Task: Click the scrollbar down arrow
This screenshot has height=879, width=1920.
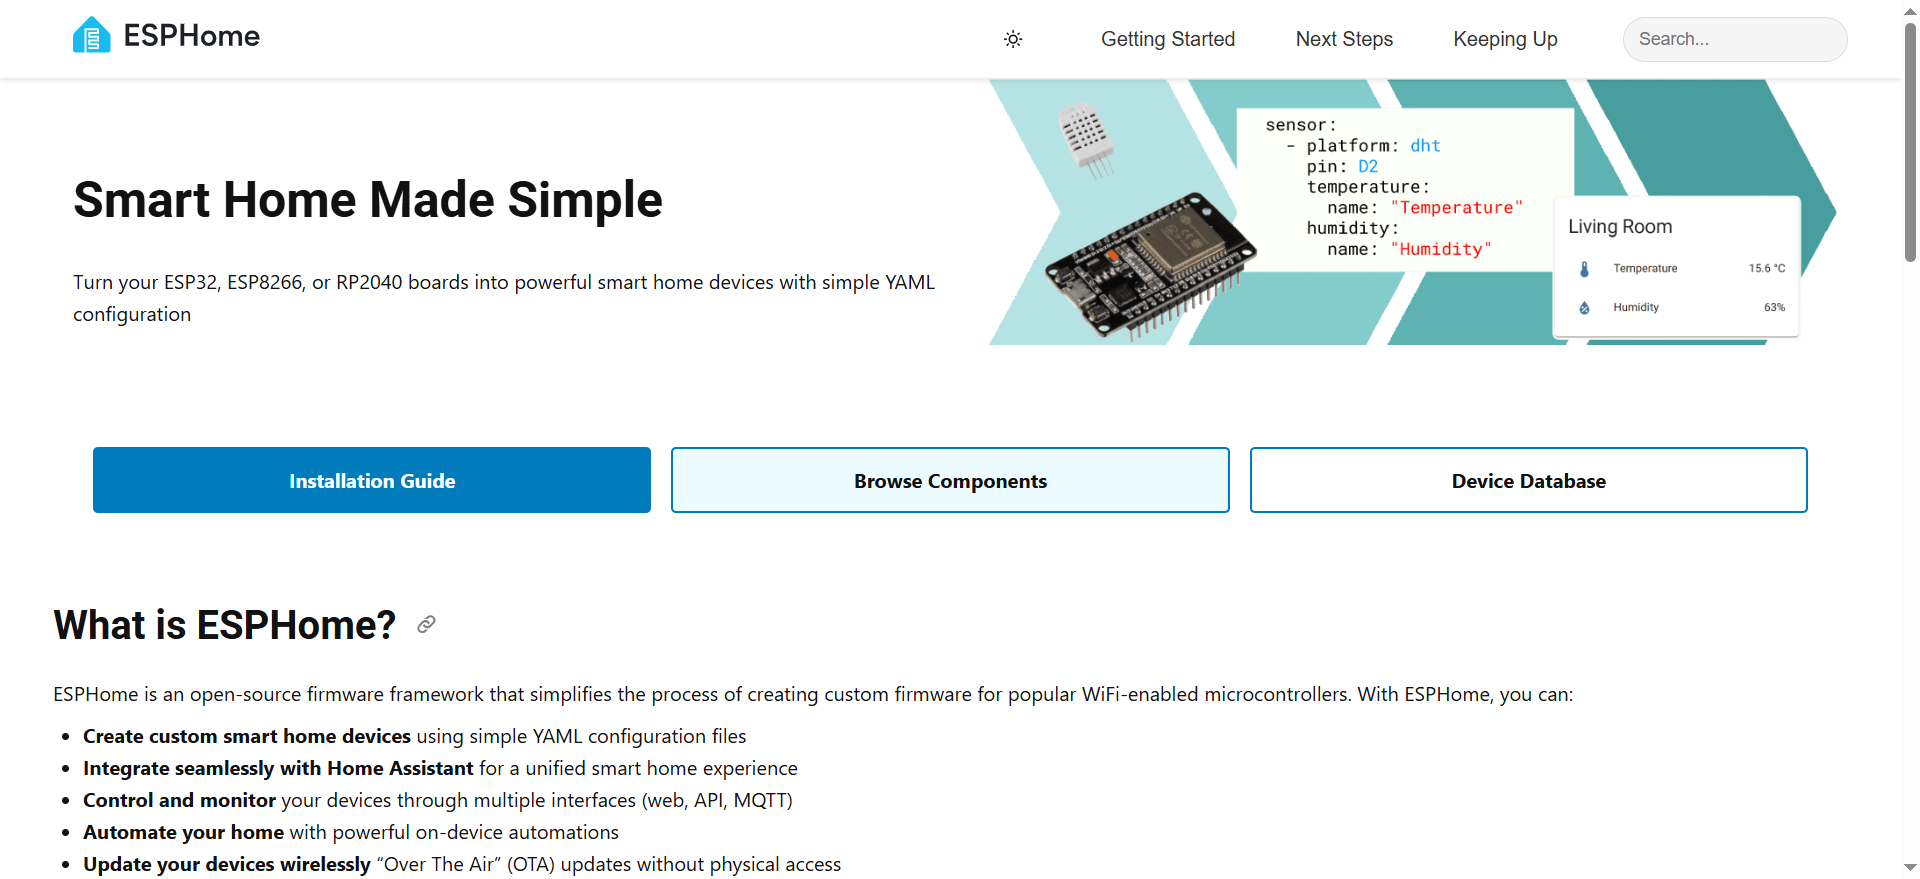Action: [x=1910, y=867]
